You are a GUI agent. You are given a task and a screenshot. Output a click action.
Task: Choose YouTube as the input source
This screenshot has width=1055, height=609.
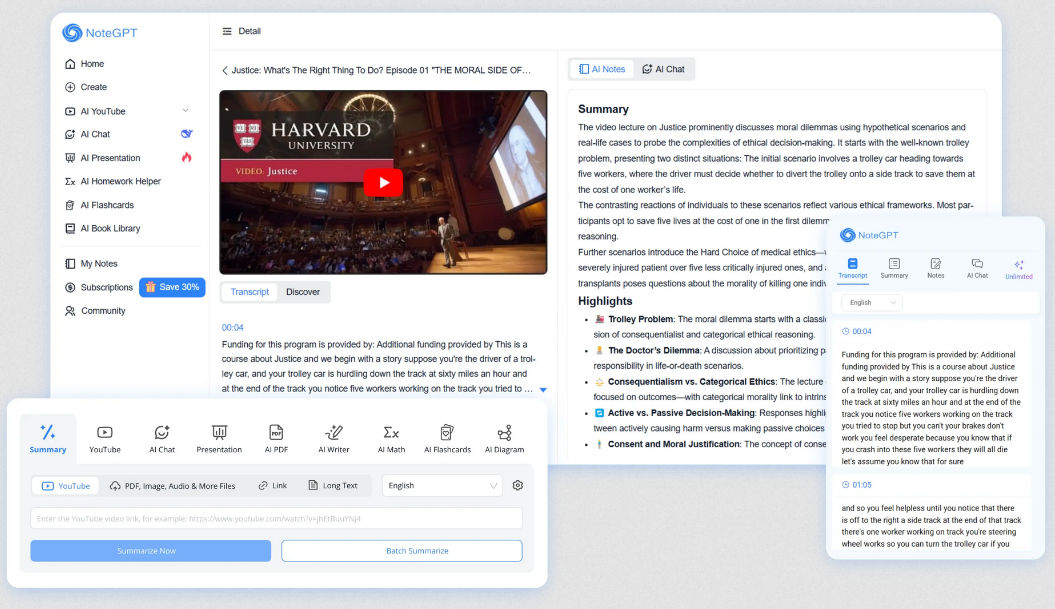[66, 486]
